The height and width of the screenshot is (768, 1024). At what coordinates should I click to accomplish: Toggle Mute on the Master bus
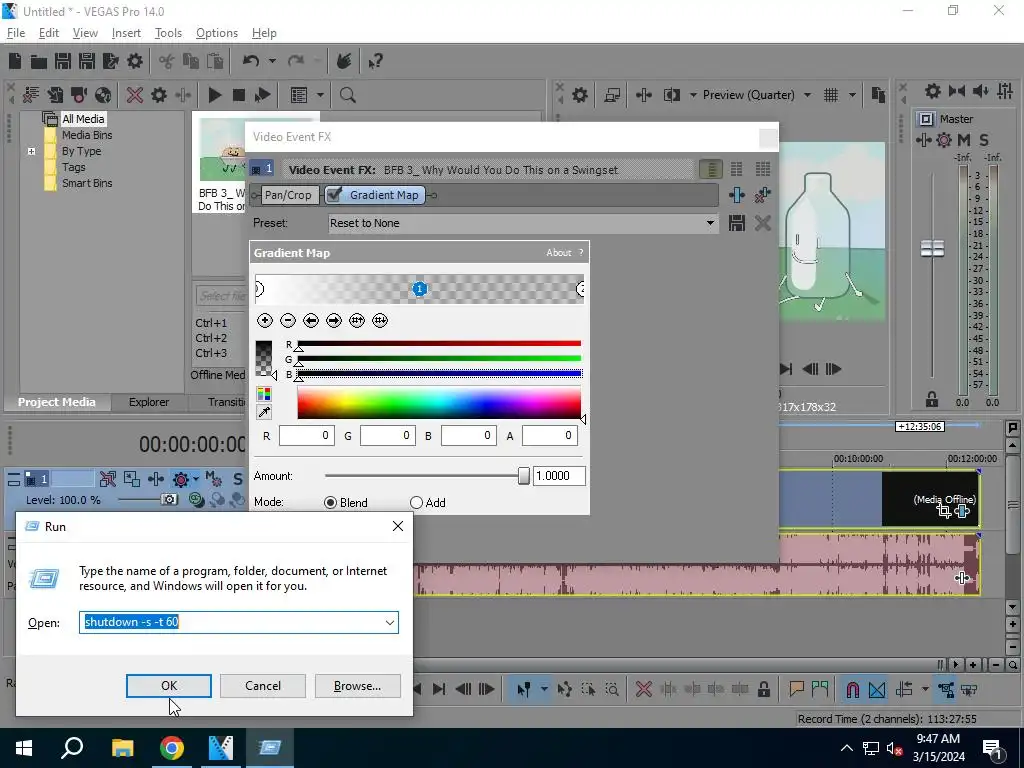click(963, 140)
